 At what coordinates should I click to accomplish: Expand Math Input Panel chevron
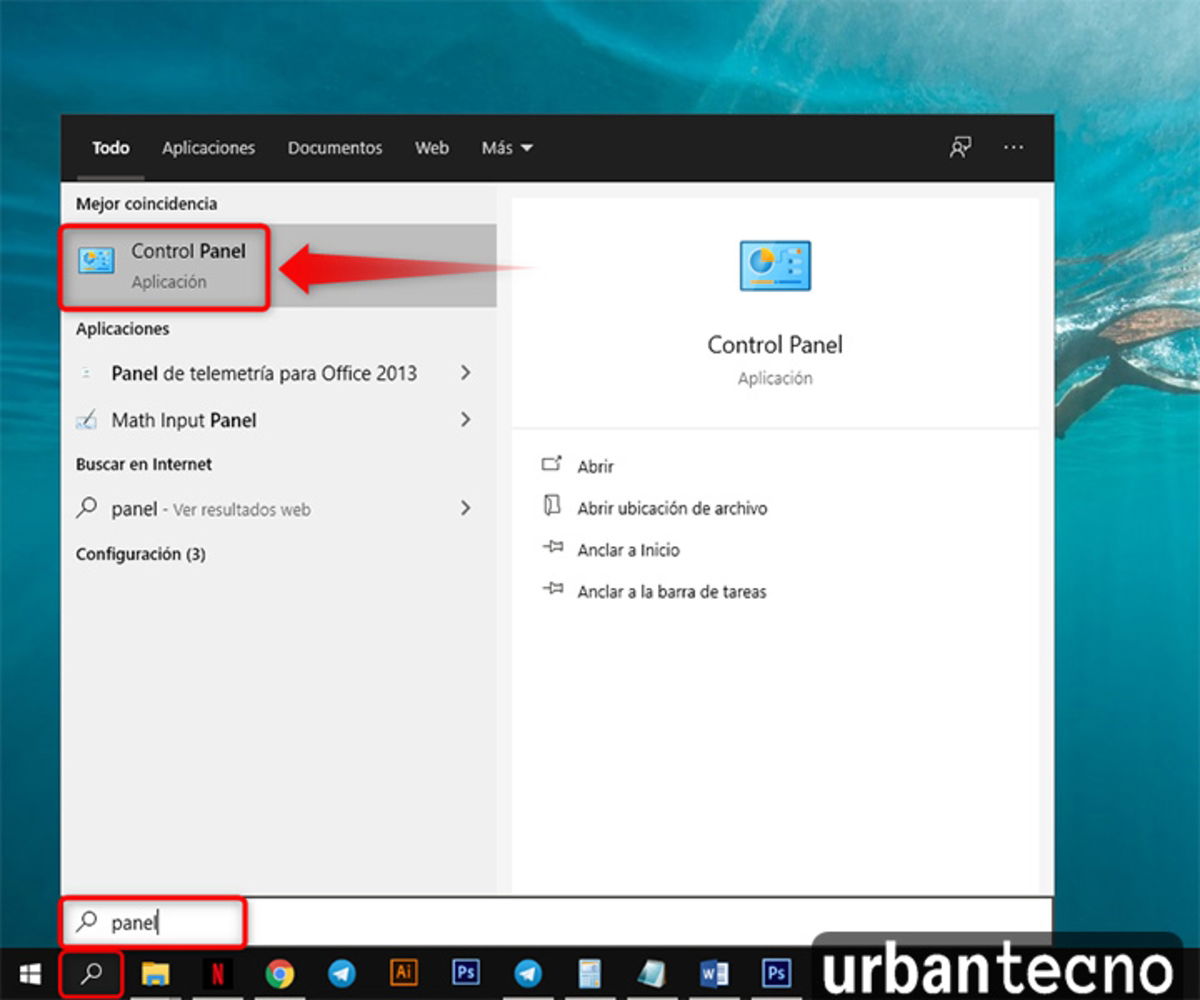pyautogui.click(x=465, y=420)
